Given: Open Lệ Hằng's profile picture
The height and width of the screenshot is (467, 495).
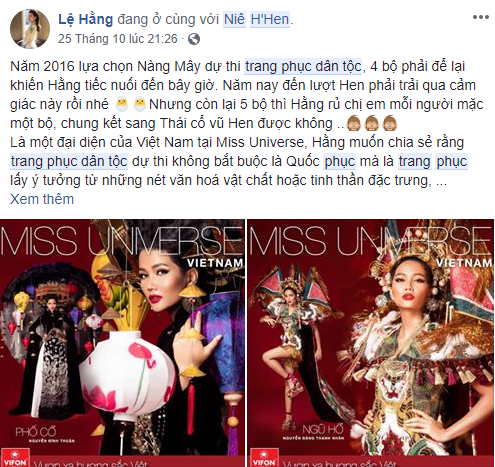Looking at the screenshot, I should 30,29.
